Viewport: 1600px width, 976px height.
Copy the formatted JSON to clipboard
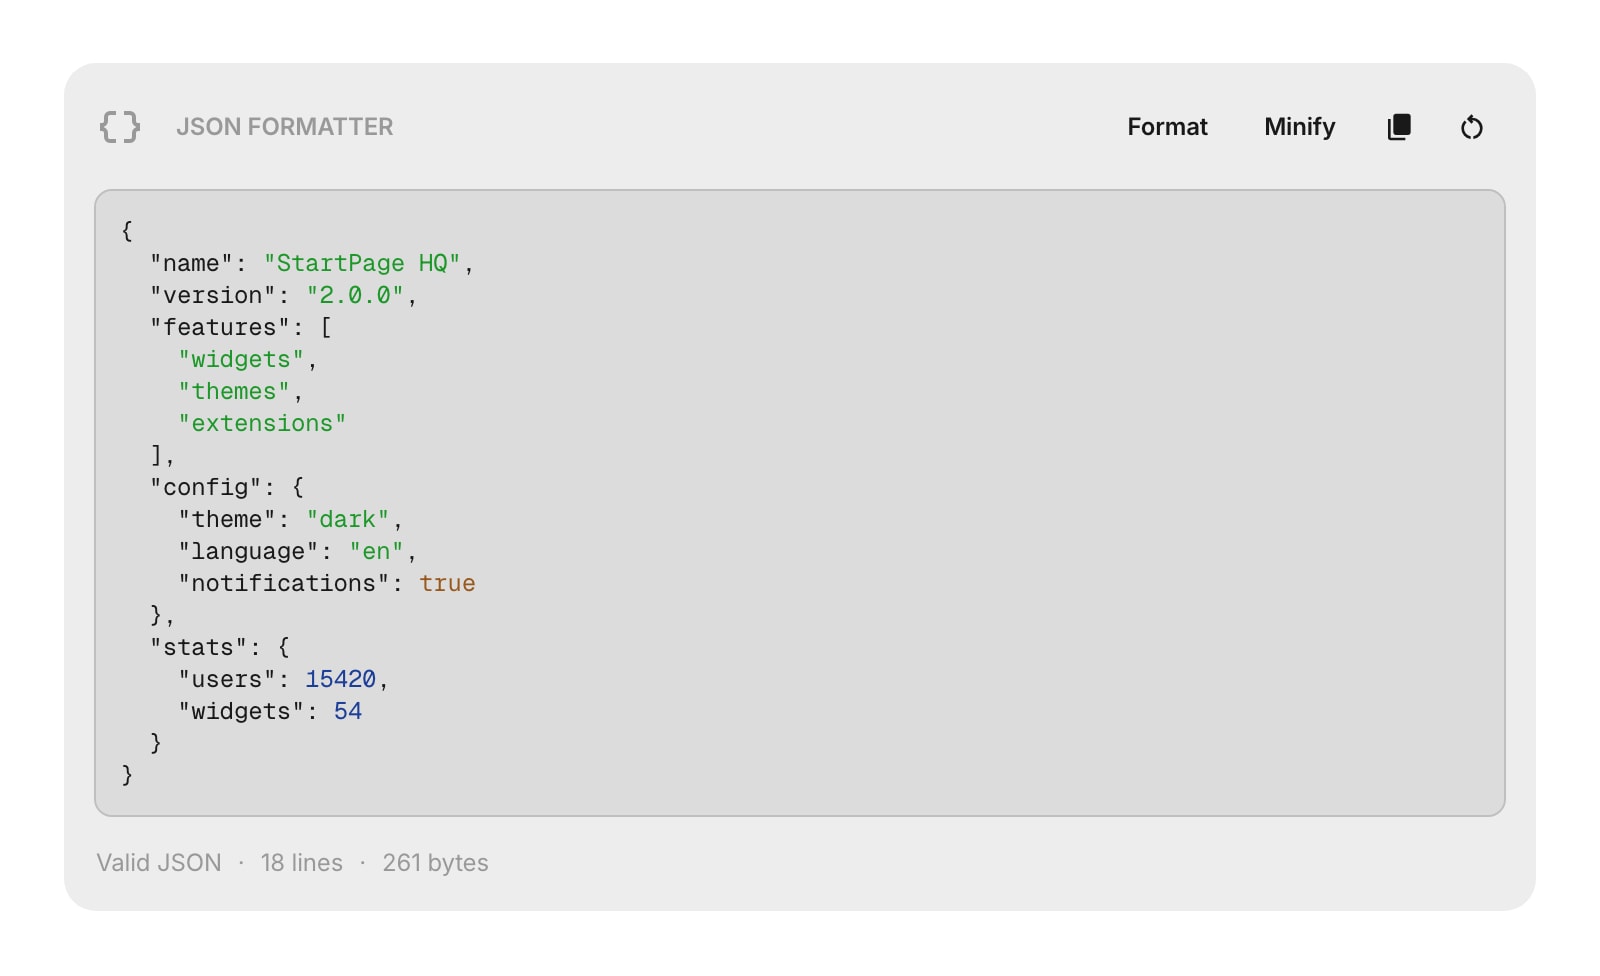pyautogui.click(x=1399, y=127)
